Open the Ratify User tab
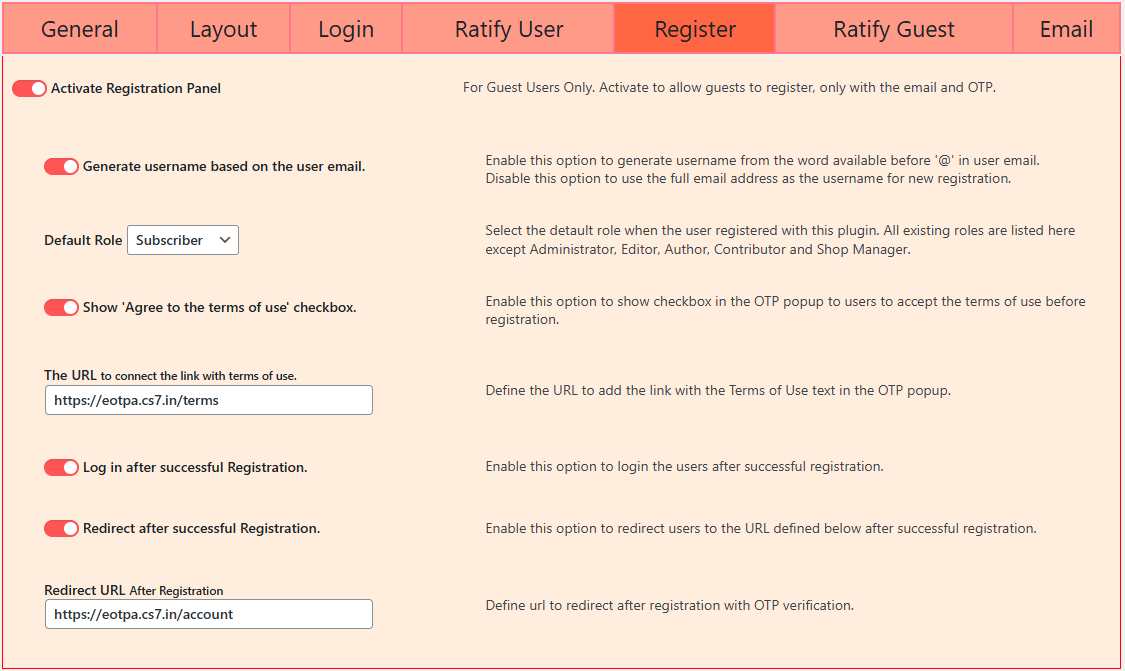The width and height of the screenshot is (1125, 671). pyautogui.click(x=509, y=29)
